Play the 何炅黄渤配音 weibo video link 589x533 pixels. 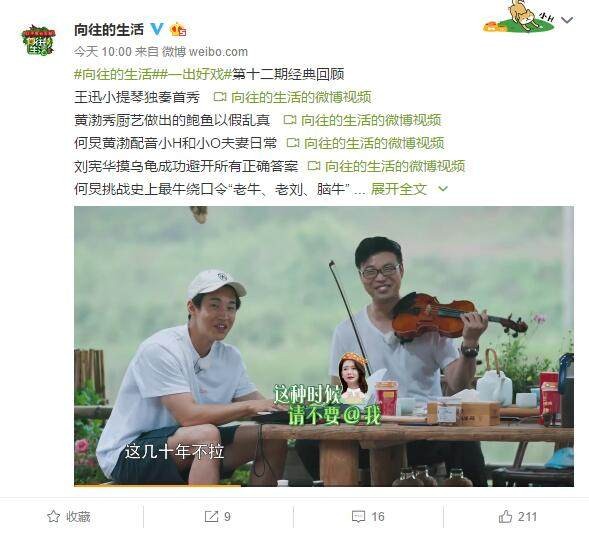click(365, 143)
